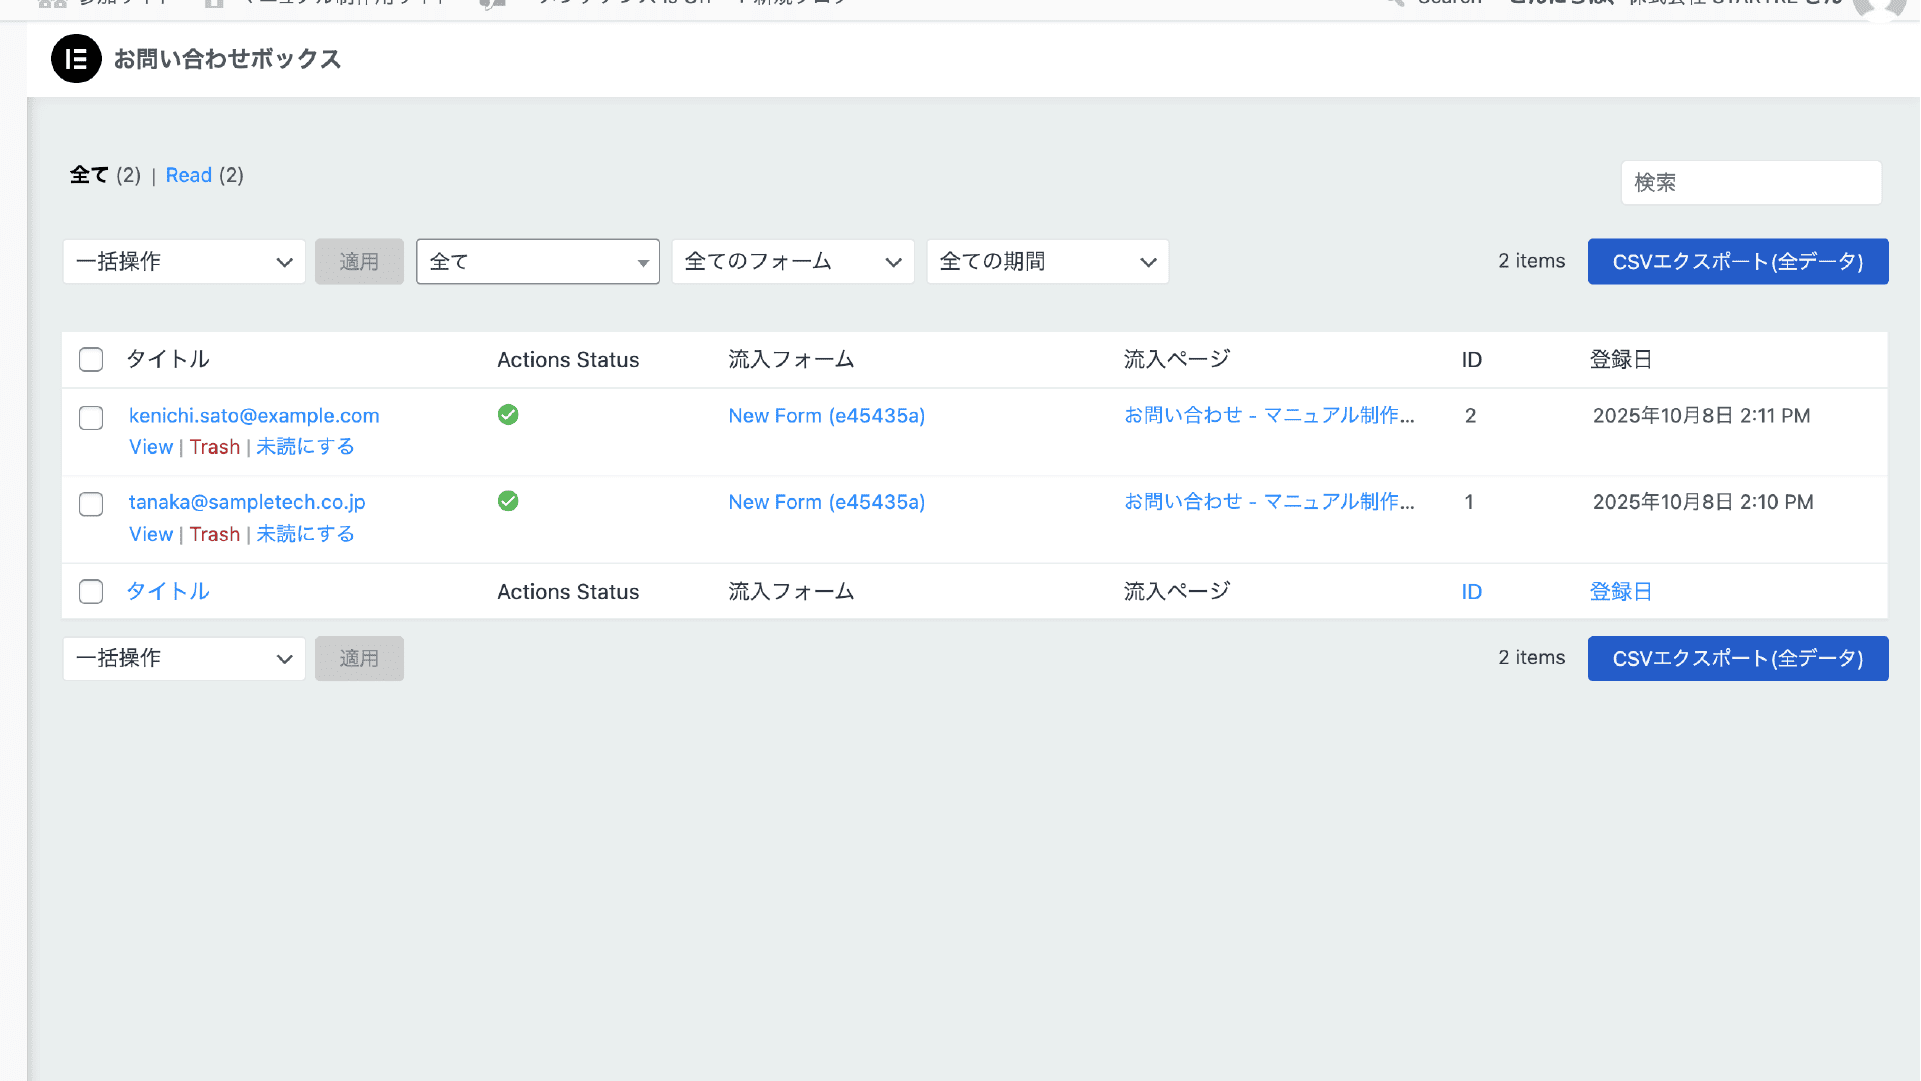Toggle the footer select-all checkbox
Viewport: 1921px width, 1081px height.
pos(91,592)
